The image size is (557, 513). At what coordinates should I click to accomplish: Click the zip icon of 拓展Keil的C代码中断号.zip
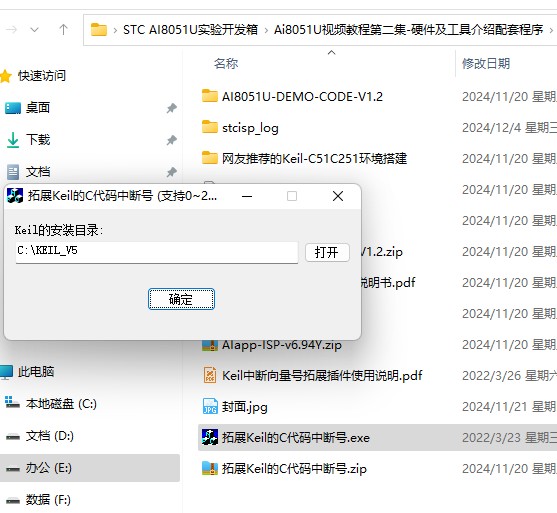[x=210, y=468]
